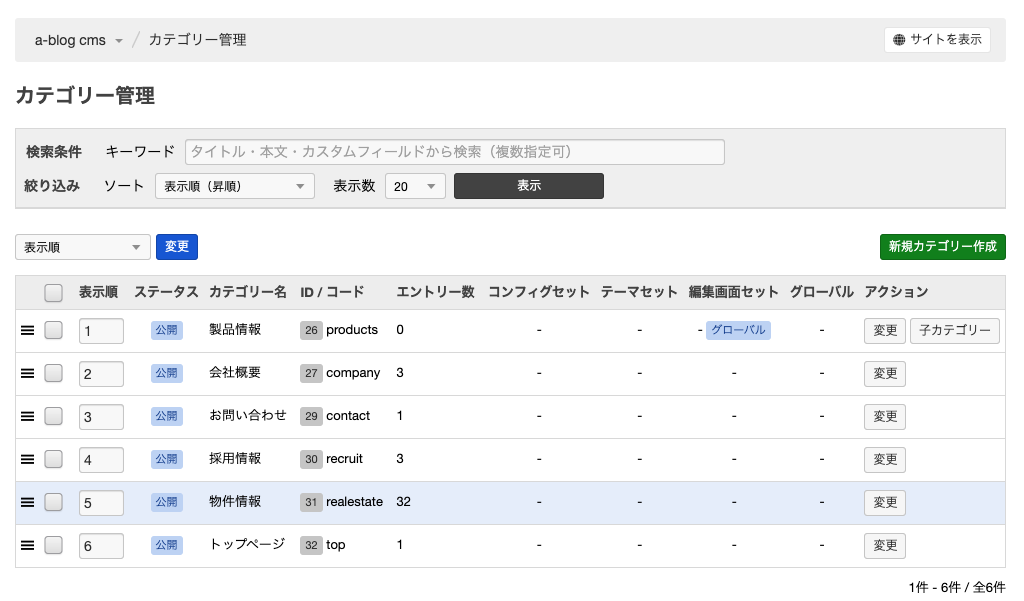Viewport: 1024px width, 601px height.
Task: Click the globe icon in サイトを表示
Action: [899, 40]
